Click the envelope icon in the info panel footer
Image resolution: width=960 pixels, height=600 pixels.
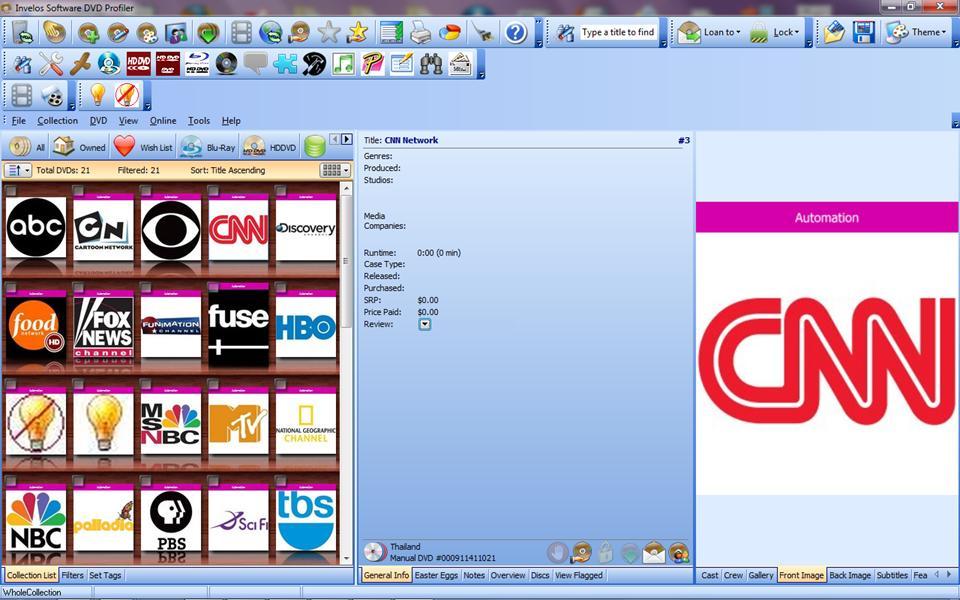click(654, 553)
